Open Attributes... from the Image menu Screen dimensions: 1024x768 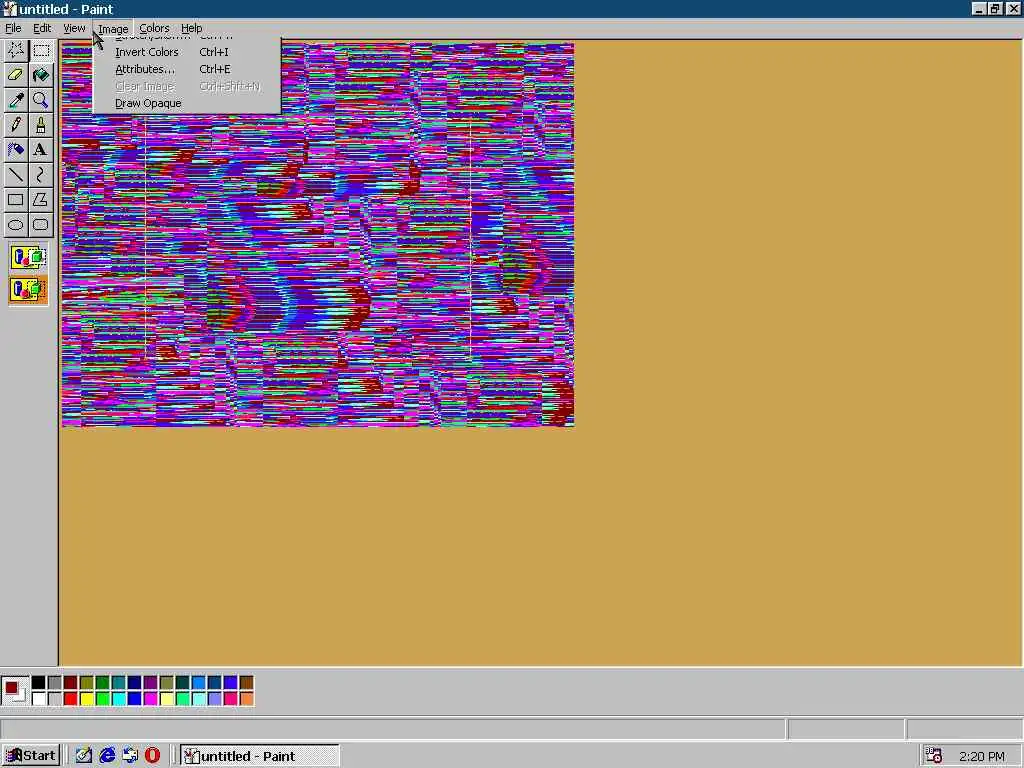pyautogui.click(x=187, y=69)
